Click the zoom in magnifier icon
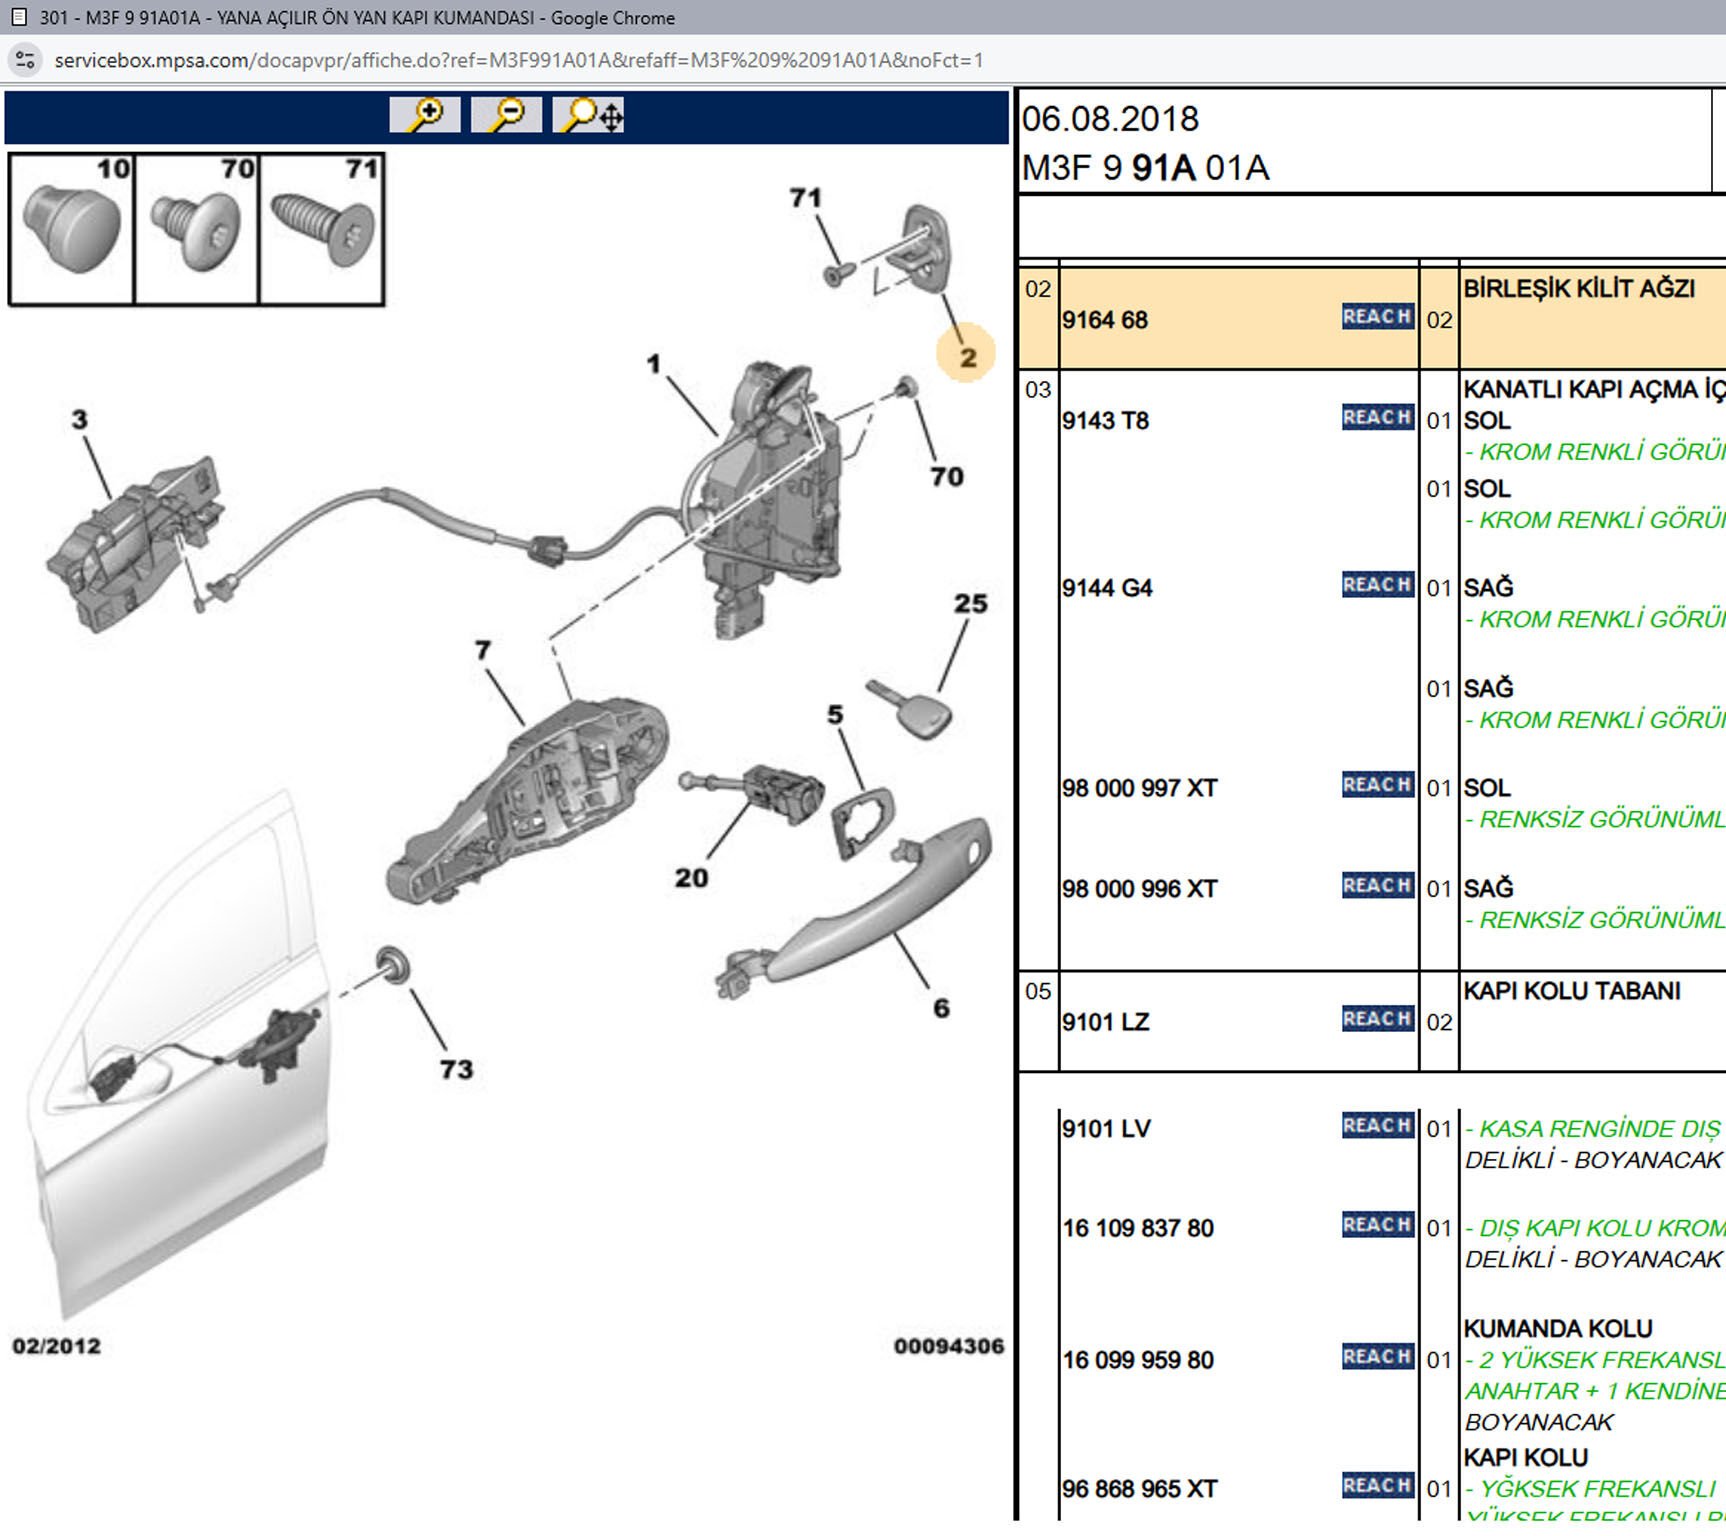The height and width of the screenshot is (1536, 1726). coord(425,115)
